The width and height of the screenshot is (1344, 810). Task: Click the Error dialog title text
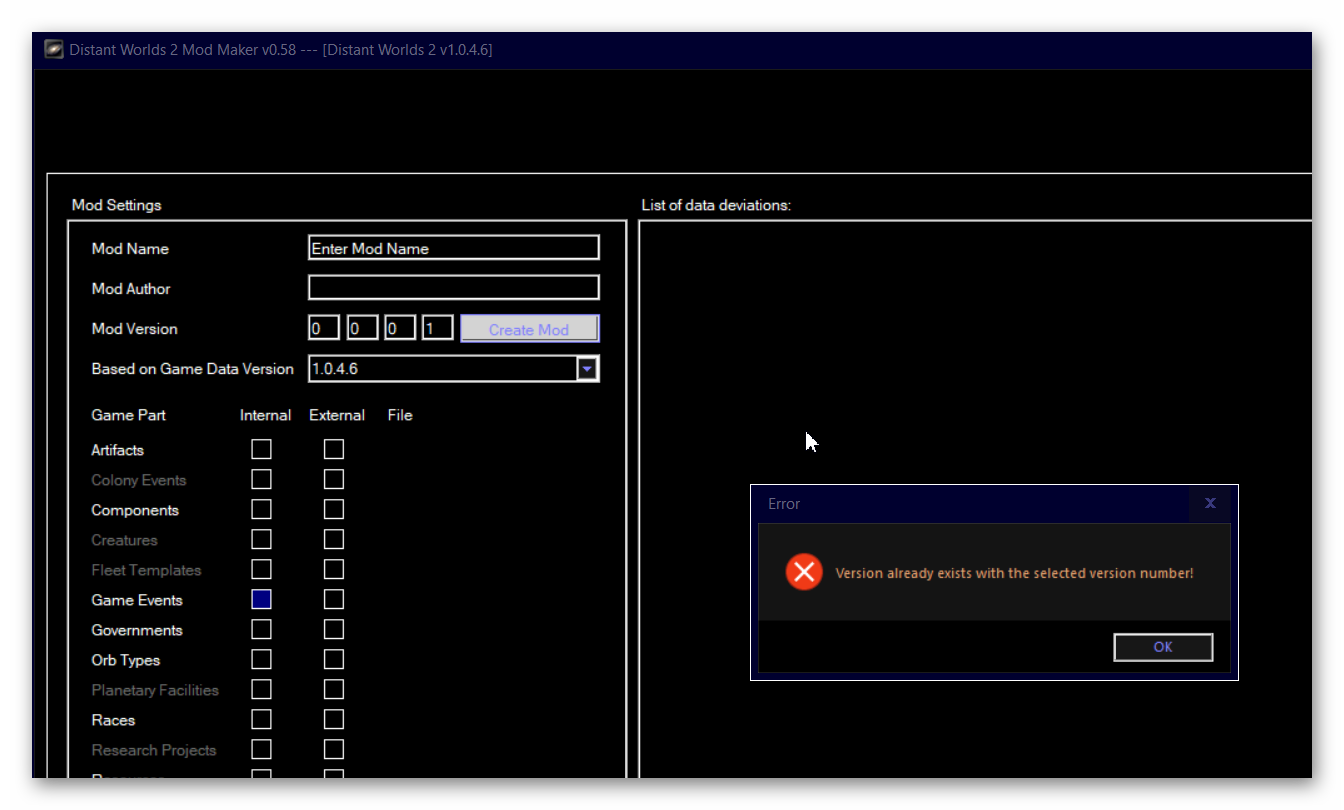pos(784,503)
